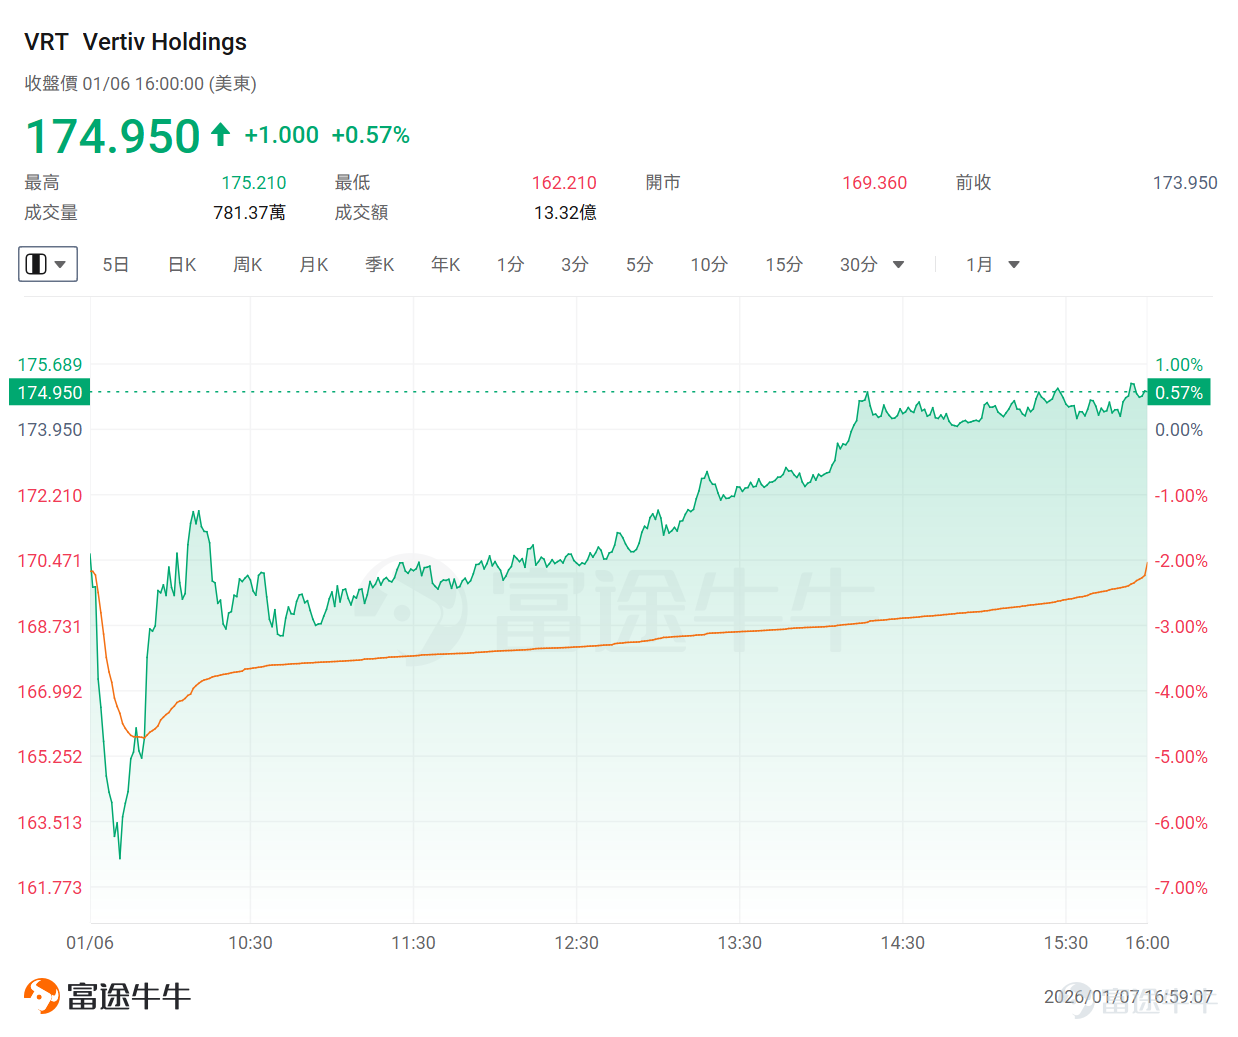Click the -4.00% right axis label
Image resolution: width=1238 pixels, height=1037 pixels.
tap(1181, 692)
